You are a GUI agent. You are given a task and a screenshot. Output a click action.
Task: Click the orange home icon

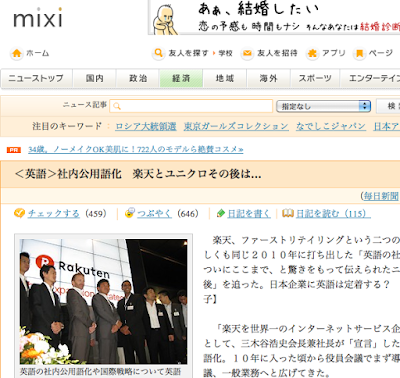16,53
